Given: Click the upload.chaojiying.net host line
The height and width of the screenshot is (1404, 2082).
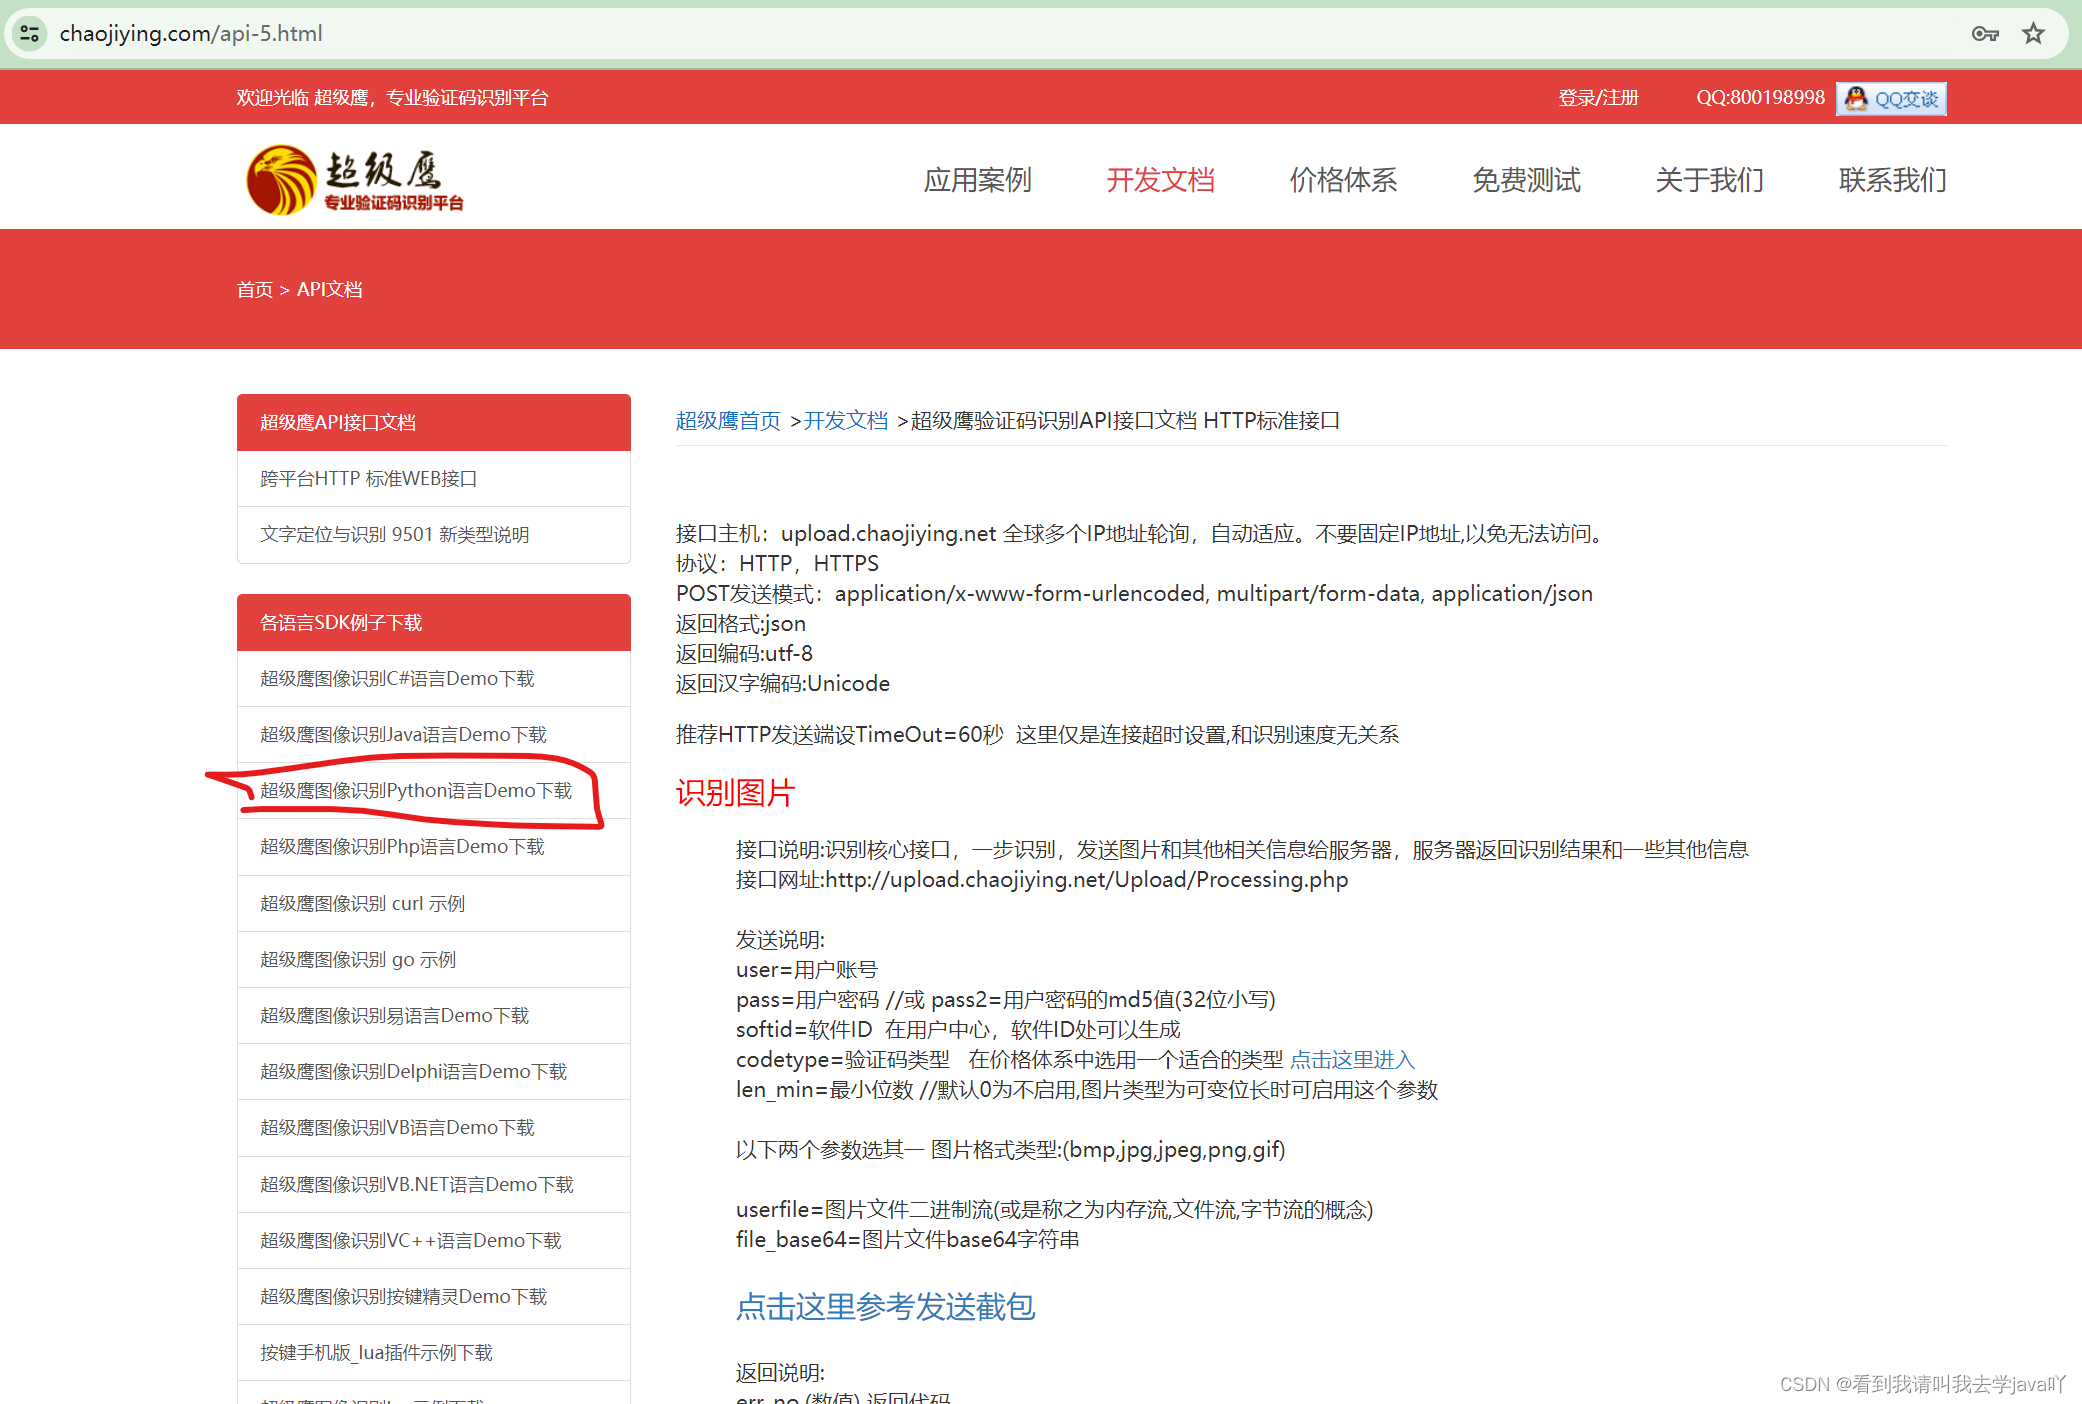Looking at the screenshot, I should [x=1140, y=534].
